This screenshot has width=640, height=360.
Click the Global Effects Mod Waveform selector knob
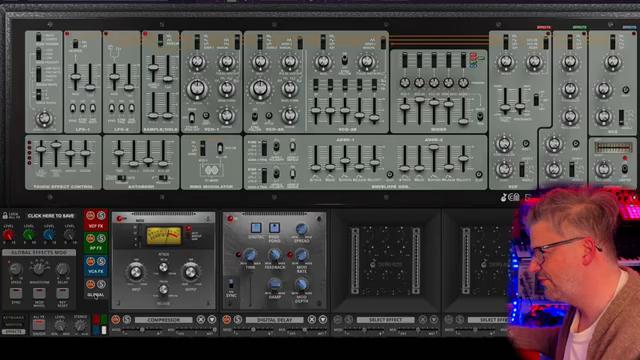[x=39, y=269]
